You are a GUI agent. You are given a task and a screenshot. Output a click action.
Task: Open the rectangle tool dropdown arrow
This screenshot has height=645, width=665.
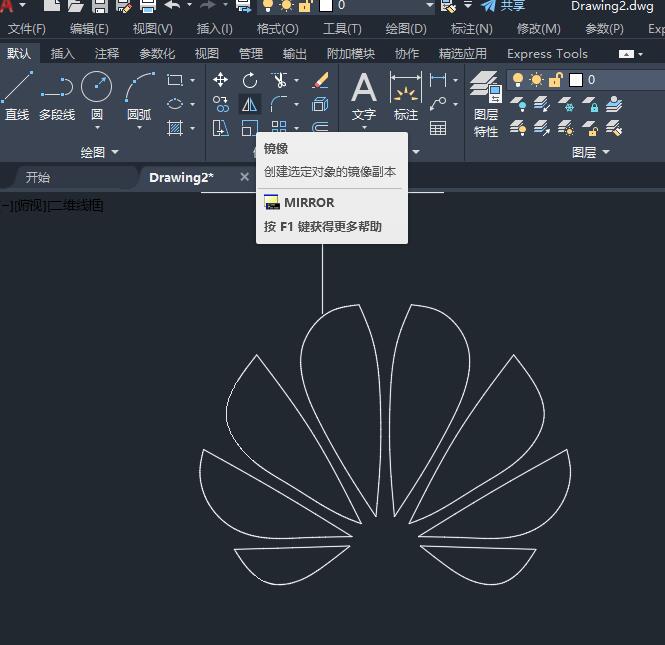tap(193, 80)
